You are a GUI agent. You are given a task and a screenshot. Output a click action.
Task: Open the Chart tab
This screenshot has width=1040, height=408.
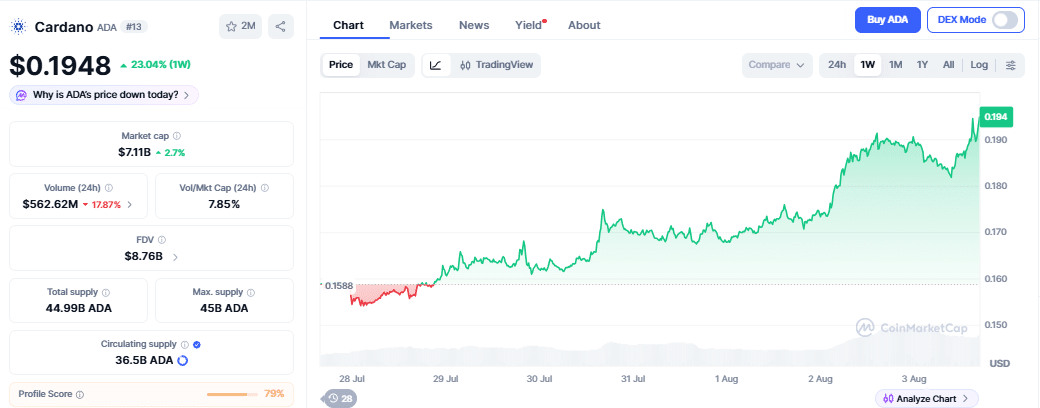348,25
